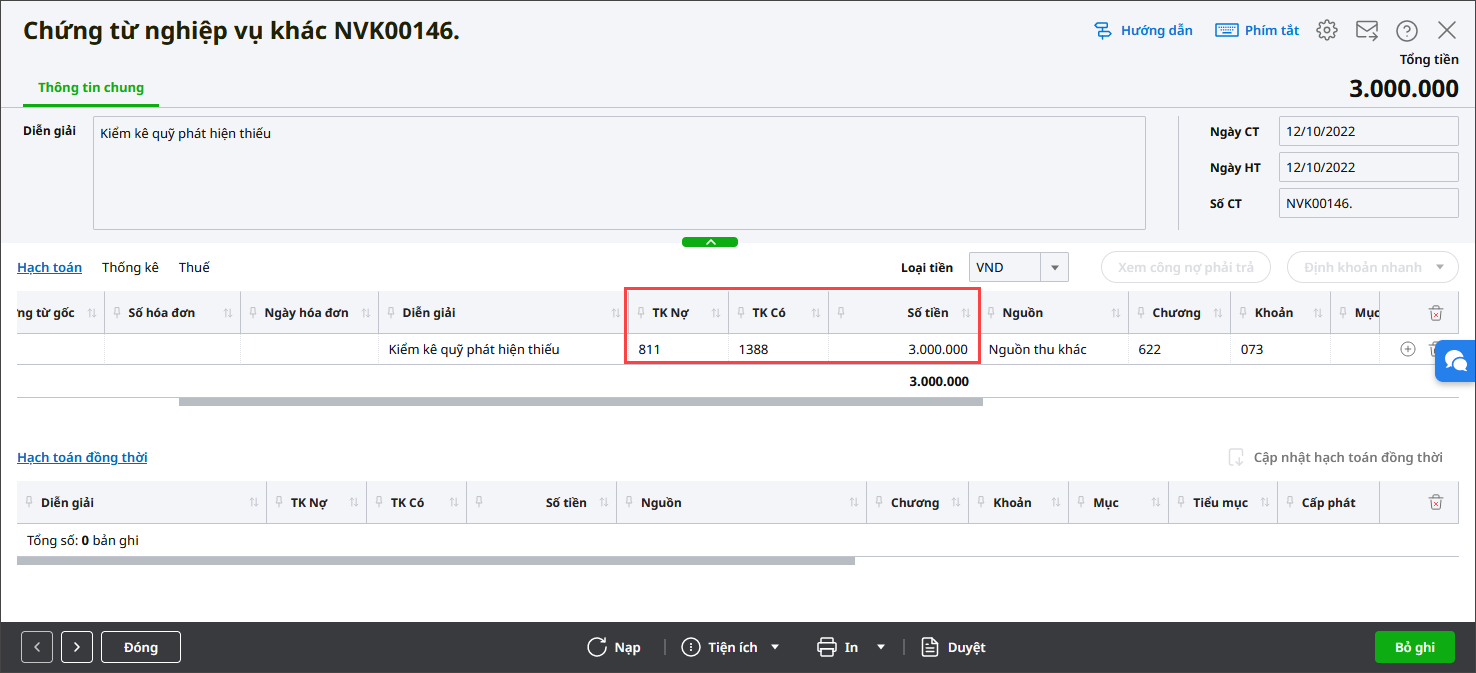Click trash icon in Hạch toán header
Image resolution: width=1476 pixels, height=673 pixels.
[1436, 313]
